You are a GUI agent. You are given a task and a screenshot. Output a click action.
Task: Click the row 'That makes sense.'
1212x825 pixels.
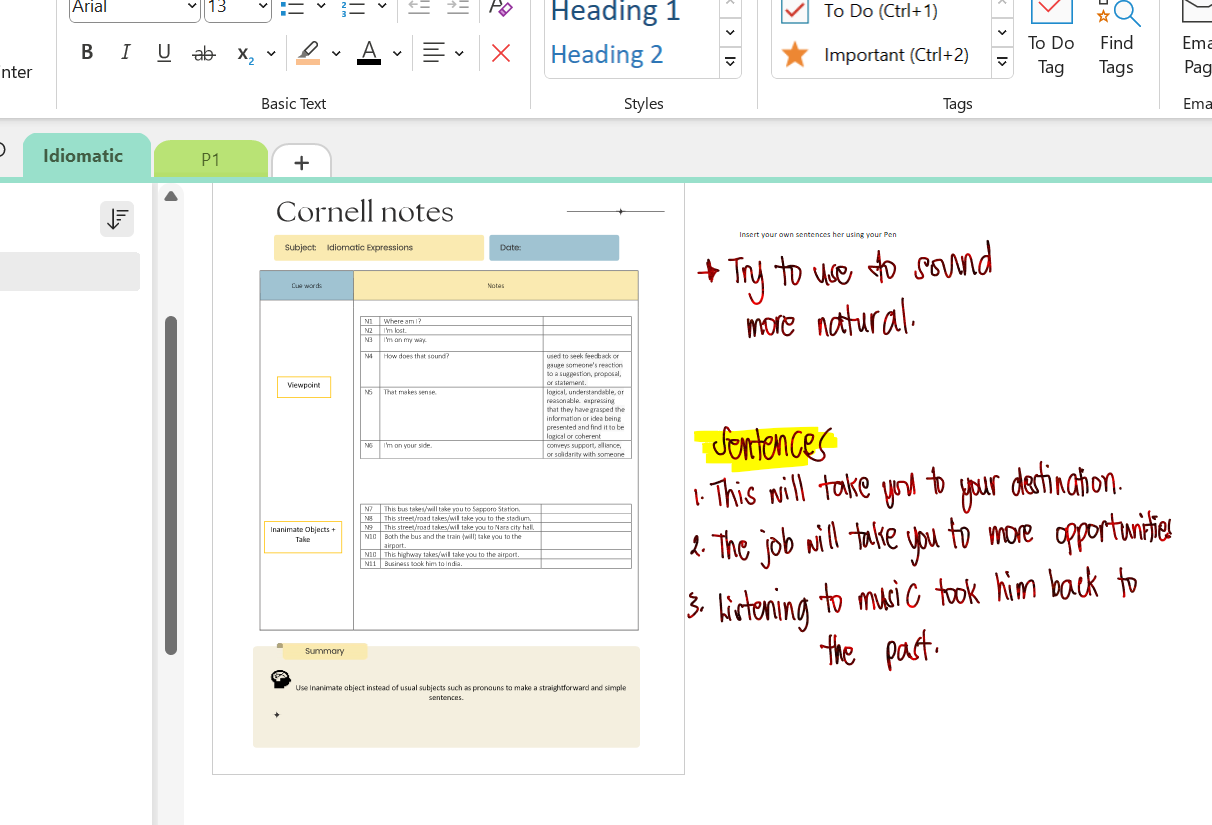(496, 414)
